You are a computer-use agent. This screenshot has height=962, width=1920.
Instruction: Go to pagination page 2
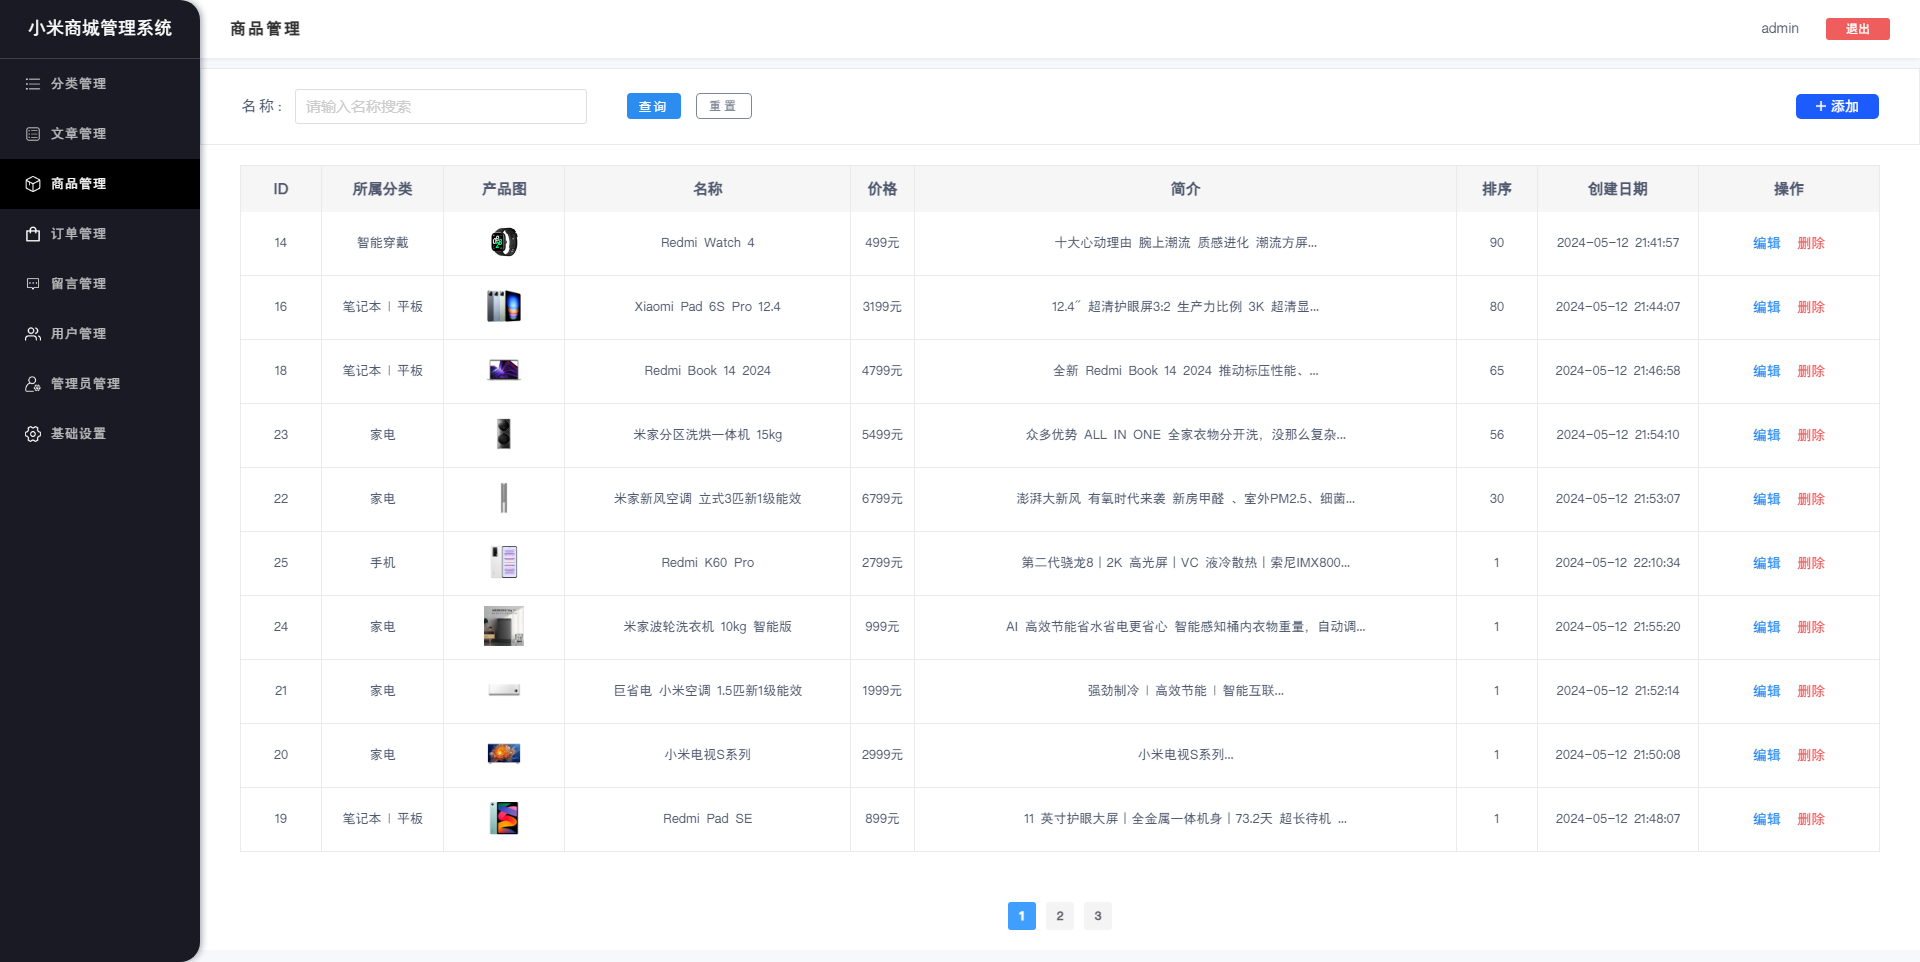pos(1060,916)
